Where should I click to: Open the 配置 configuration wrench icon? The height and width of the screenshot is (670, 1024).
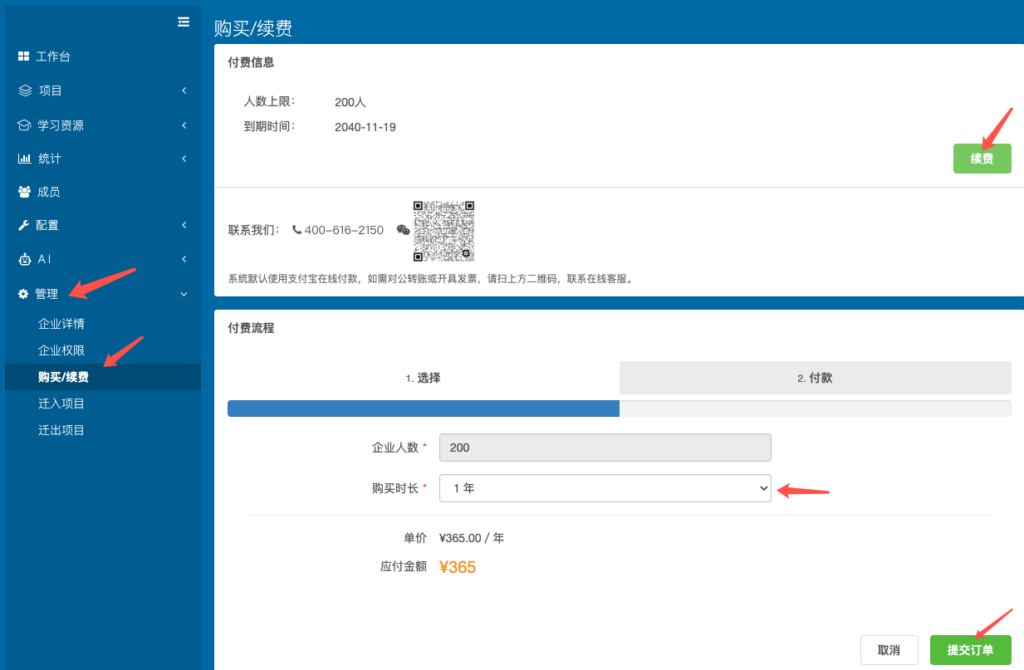coord(22,225)
